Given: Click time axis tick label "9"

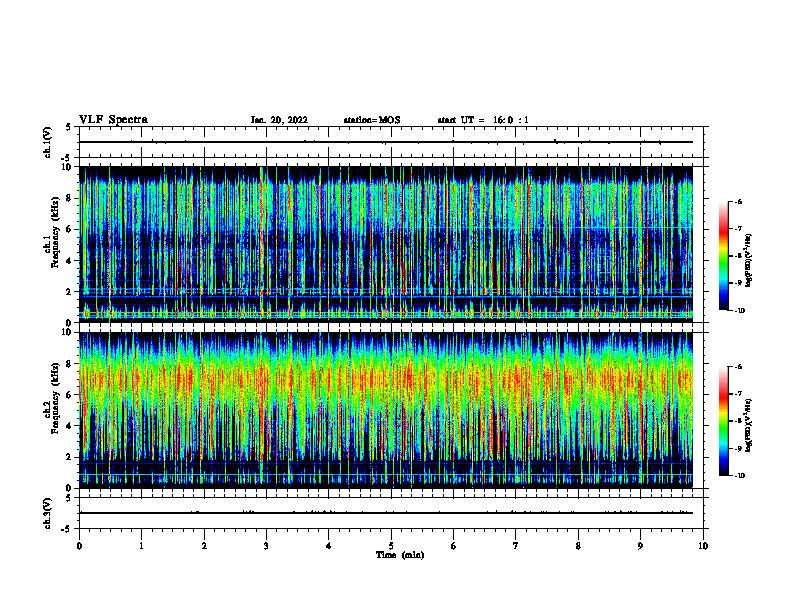Looking at the screenshot, I should 640,546.
